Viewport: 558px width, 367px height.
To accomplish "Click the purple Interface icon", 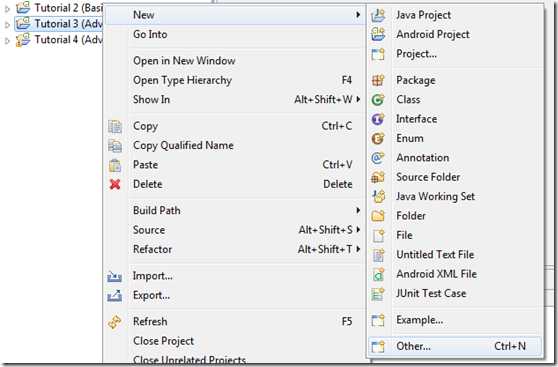I will coord(378,119).
